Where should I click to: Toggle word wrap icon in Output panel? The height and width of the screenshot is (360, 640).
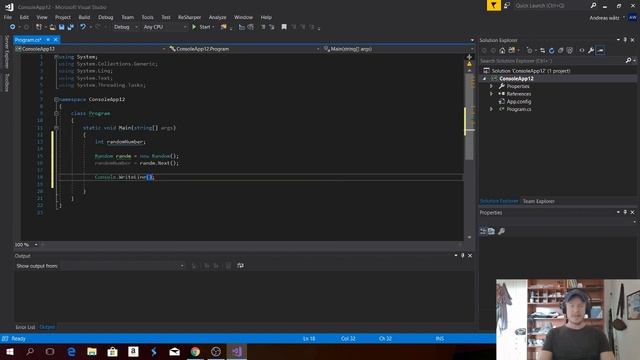[x=240, y=266]
